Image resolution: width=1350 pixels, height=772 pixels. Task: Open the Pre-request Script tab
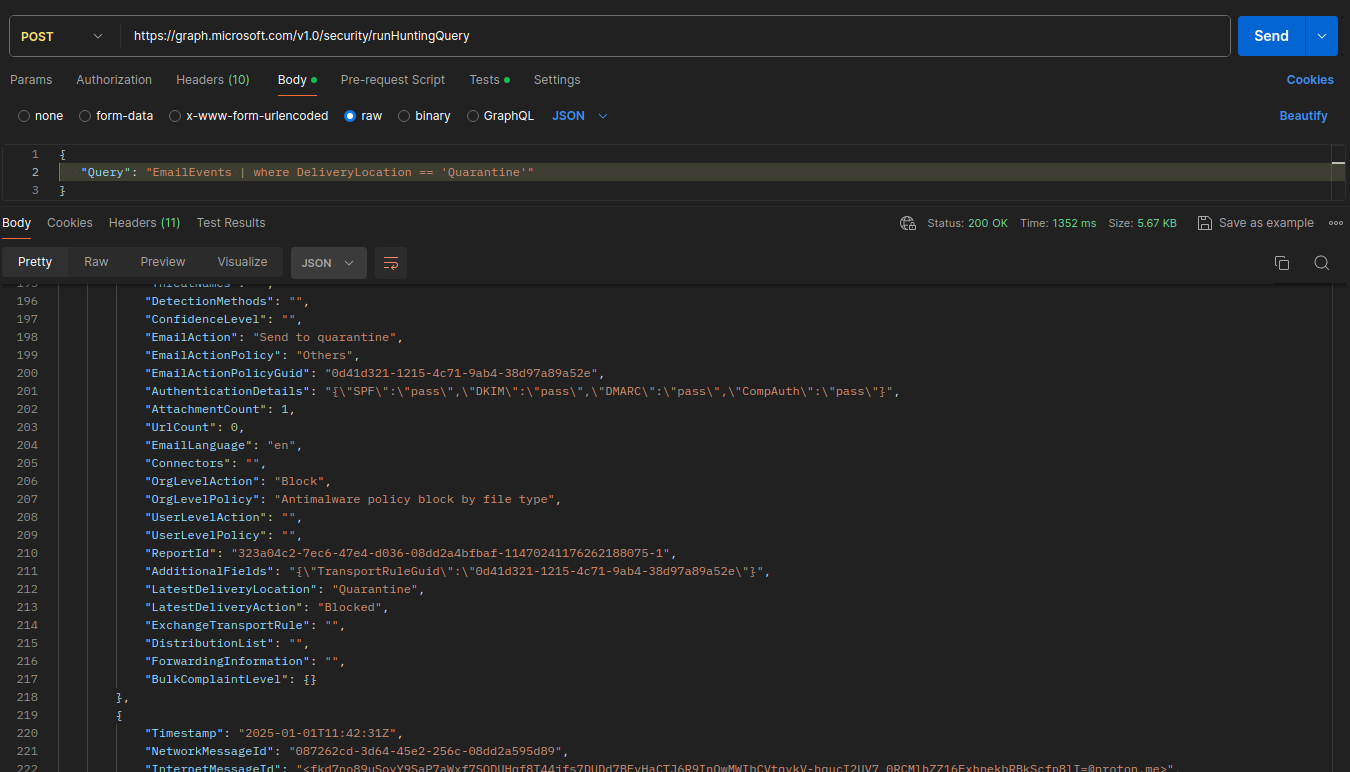(393, 80)
